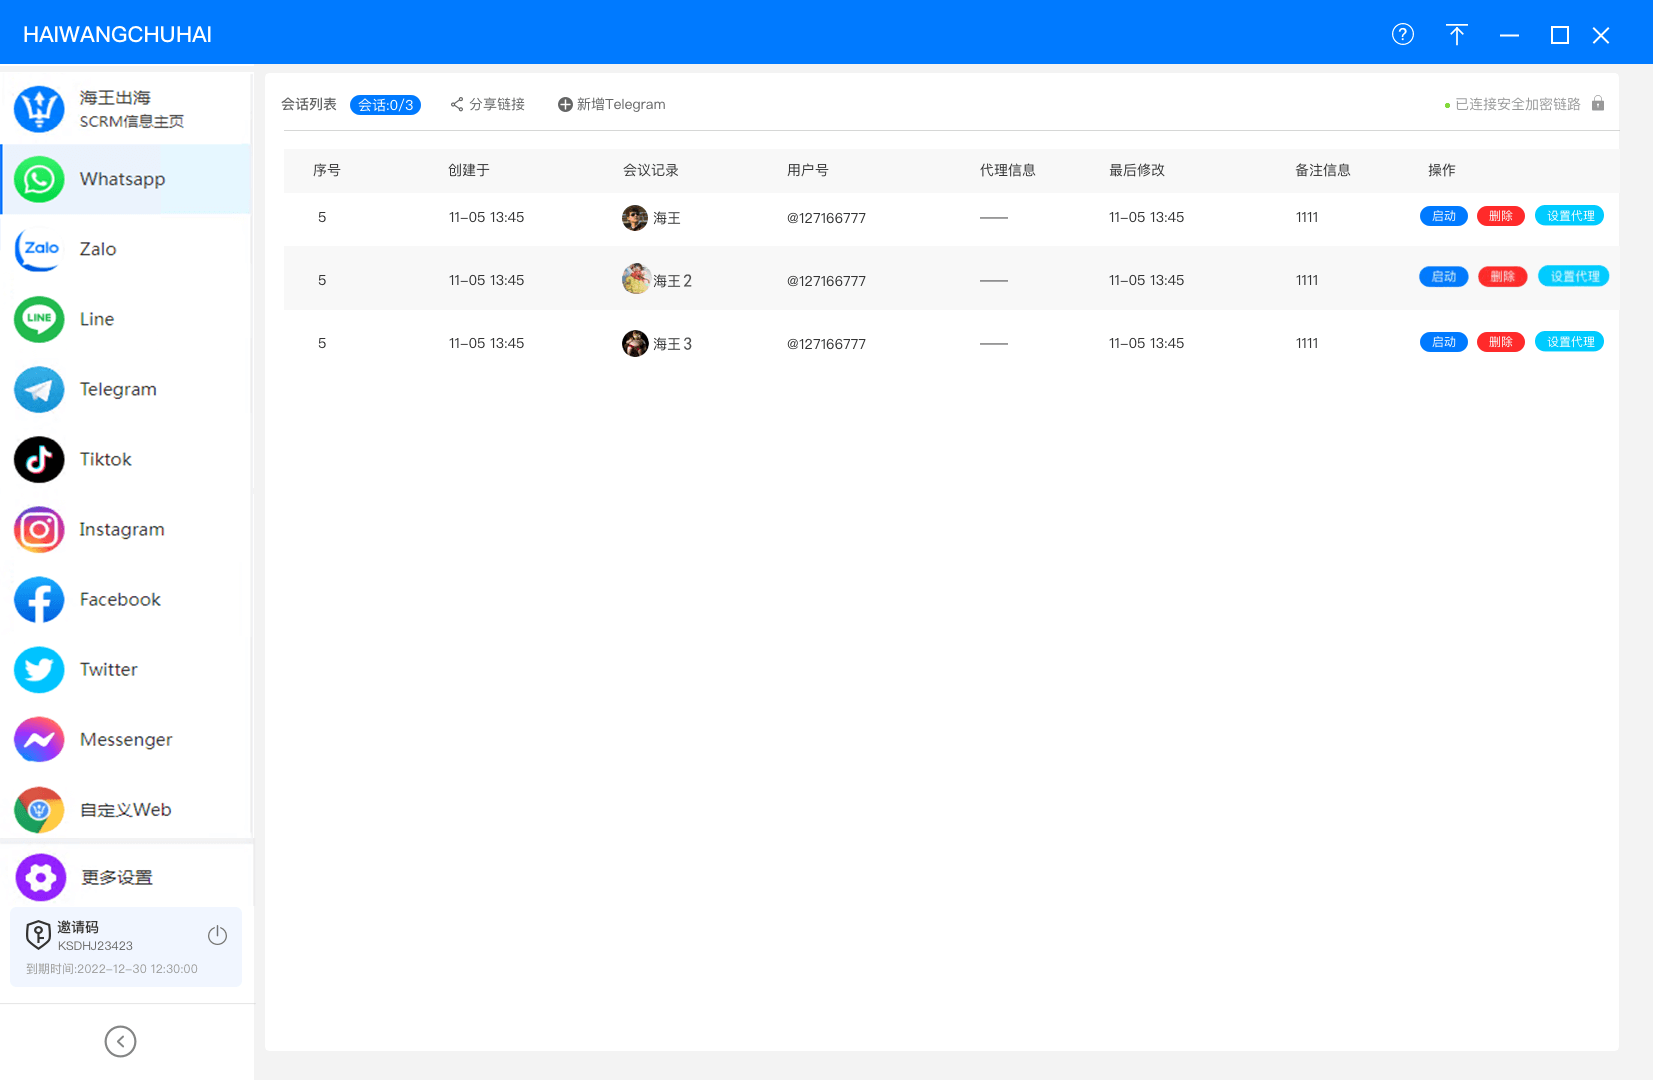Click the 分享链接 share link
The width and height of the screenshot is (1653, 1080).
click(488, 104)
